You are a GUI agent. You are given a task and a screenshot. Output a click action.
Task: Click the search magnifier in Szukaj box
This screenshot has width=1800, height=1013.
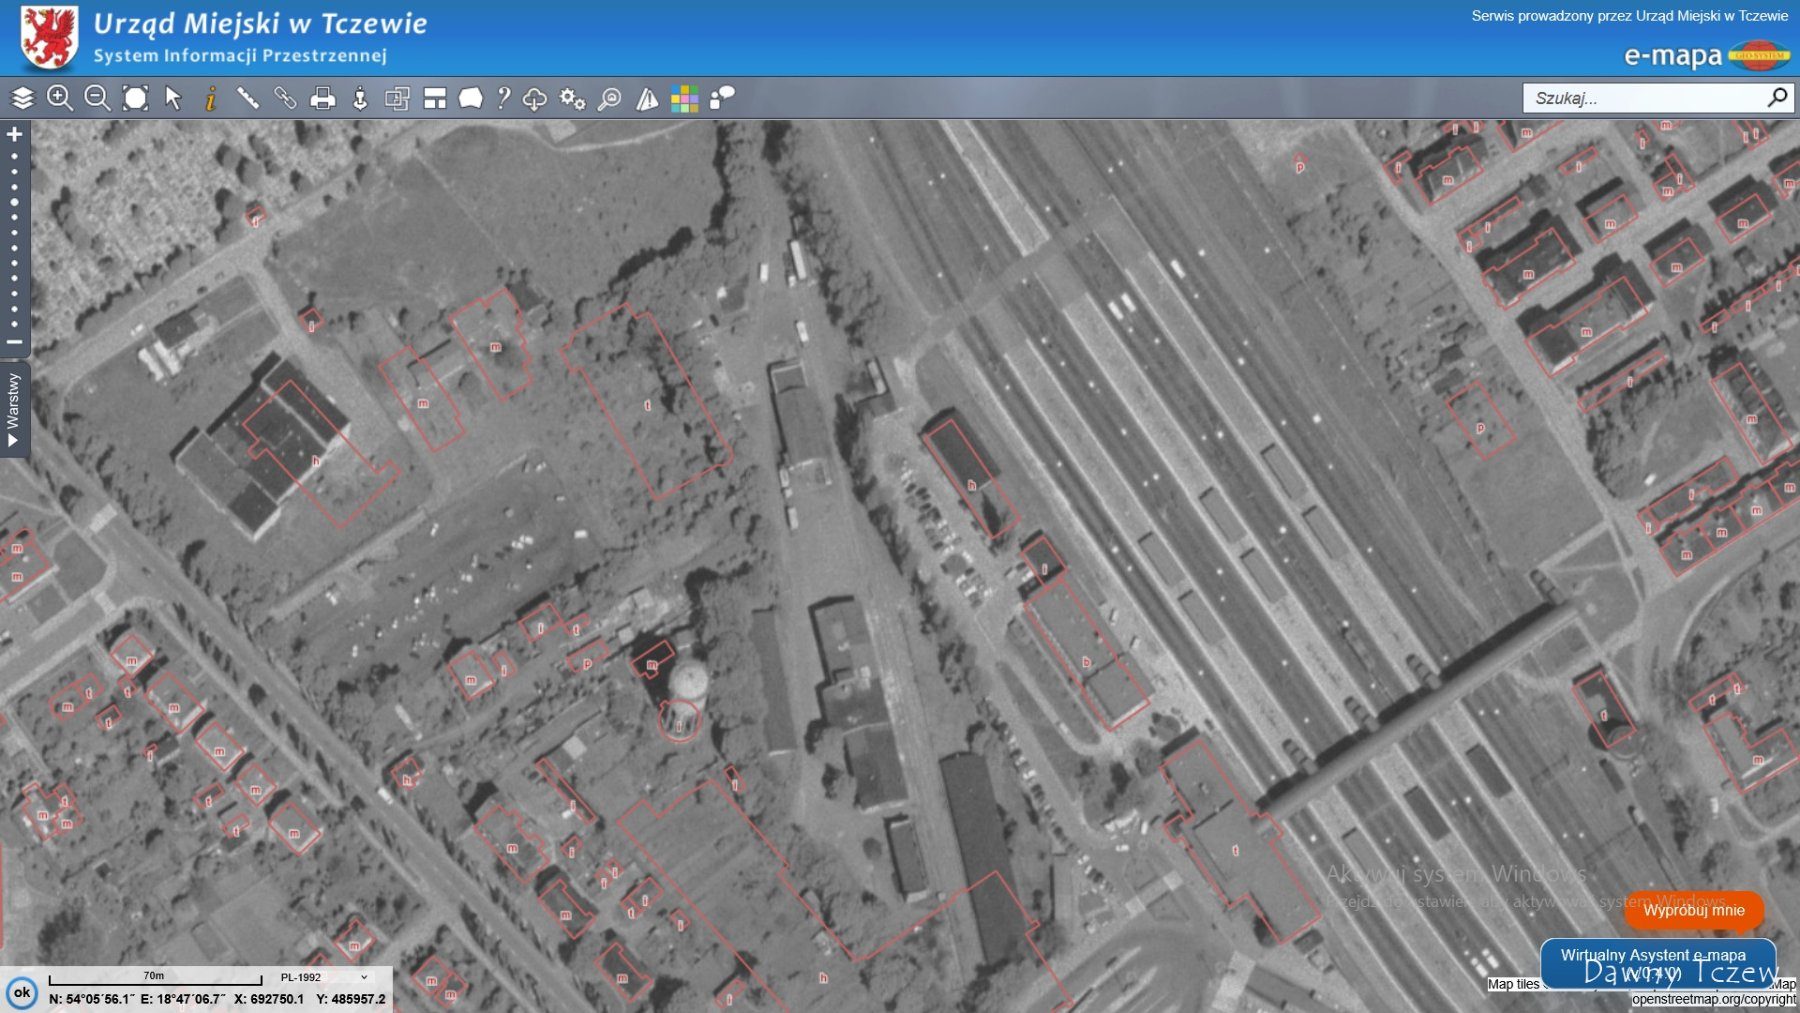click(x=1777, y=97)
